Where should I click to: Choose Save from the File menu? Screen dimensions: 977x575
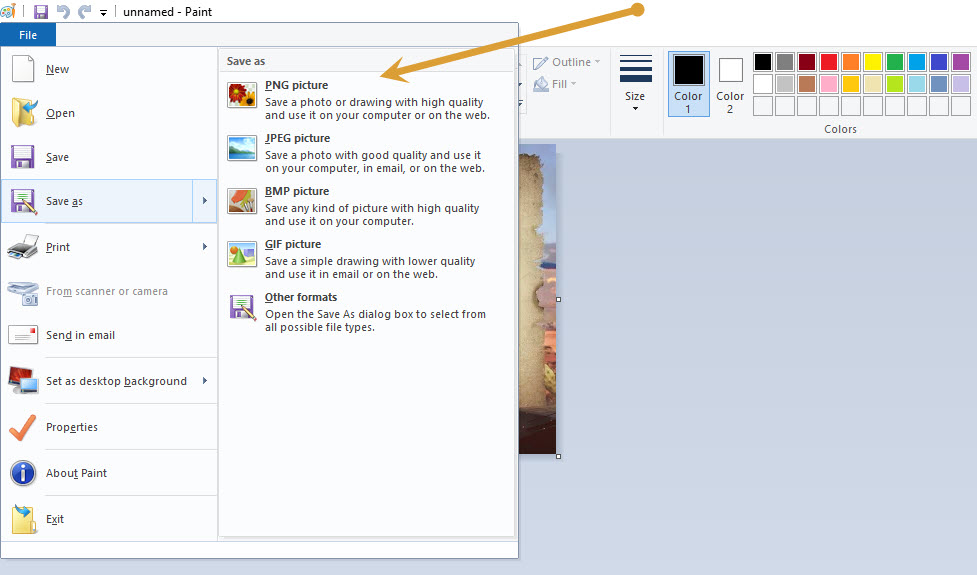pos(109,157)
